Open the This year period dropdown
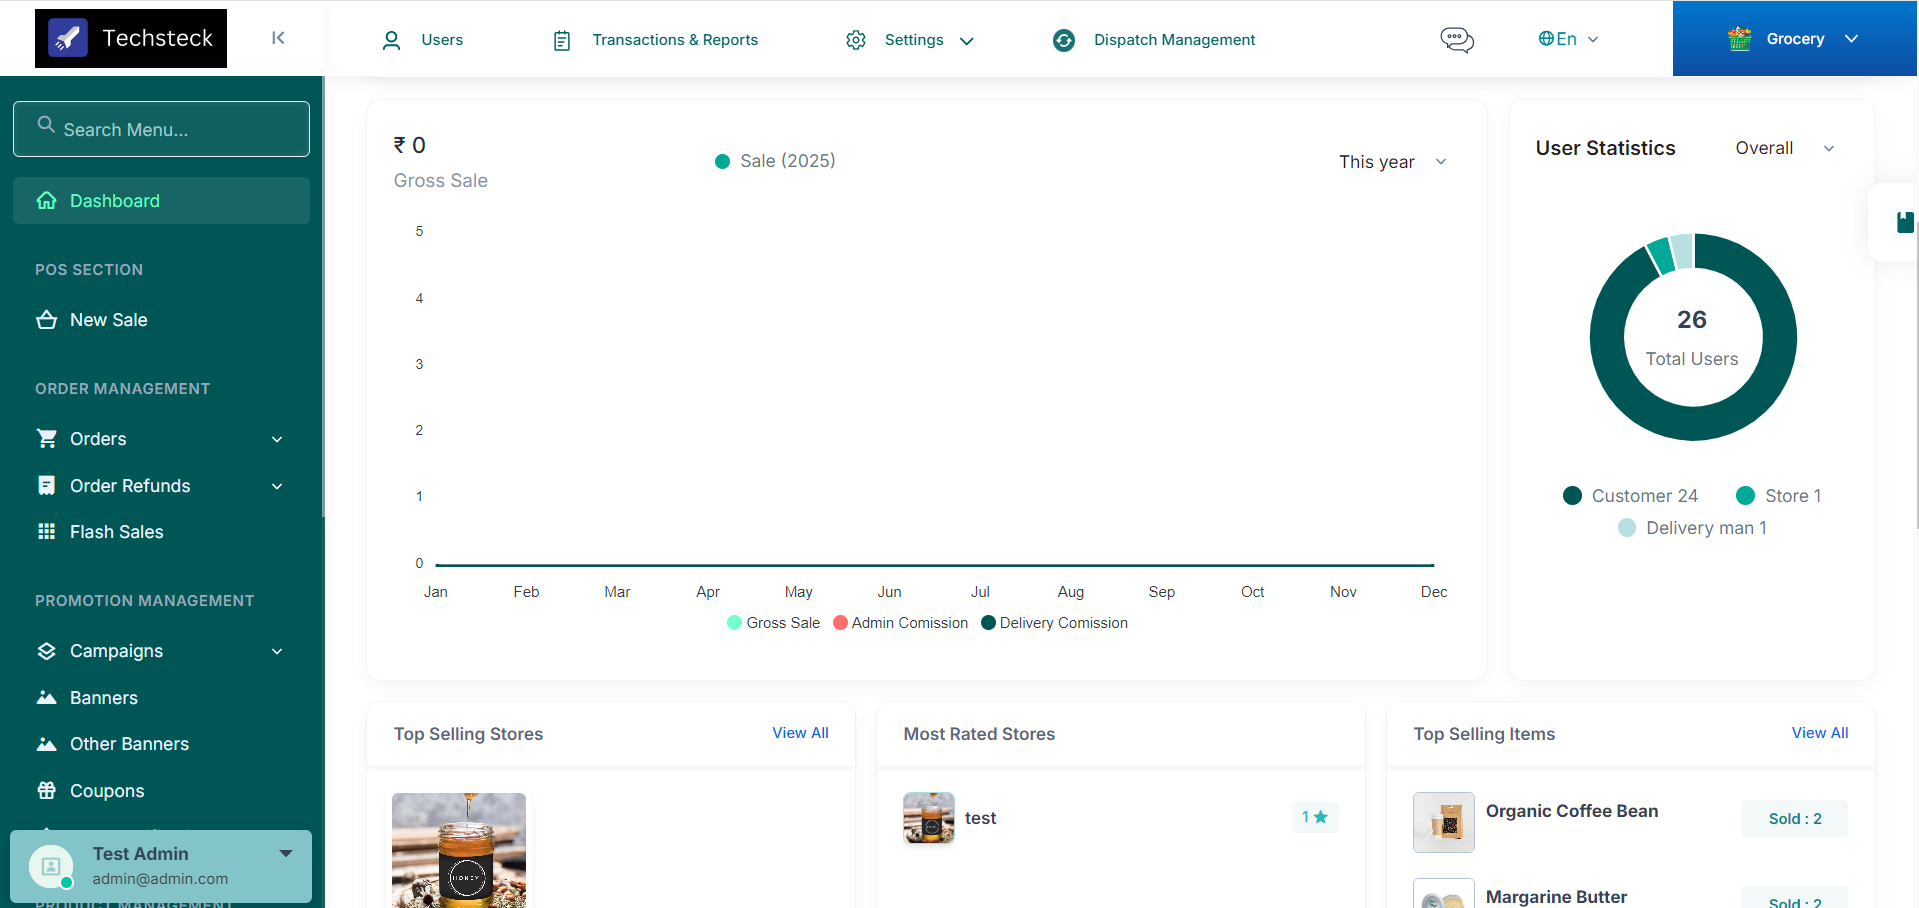1919x908 pixels. click(1392, 162)
